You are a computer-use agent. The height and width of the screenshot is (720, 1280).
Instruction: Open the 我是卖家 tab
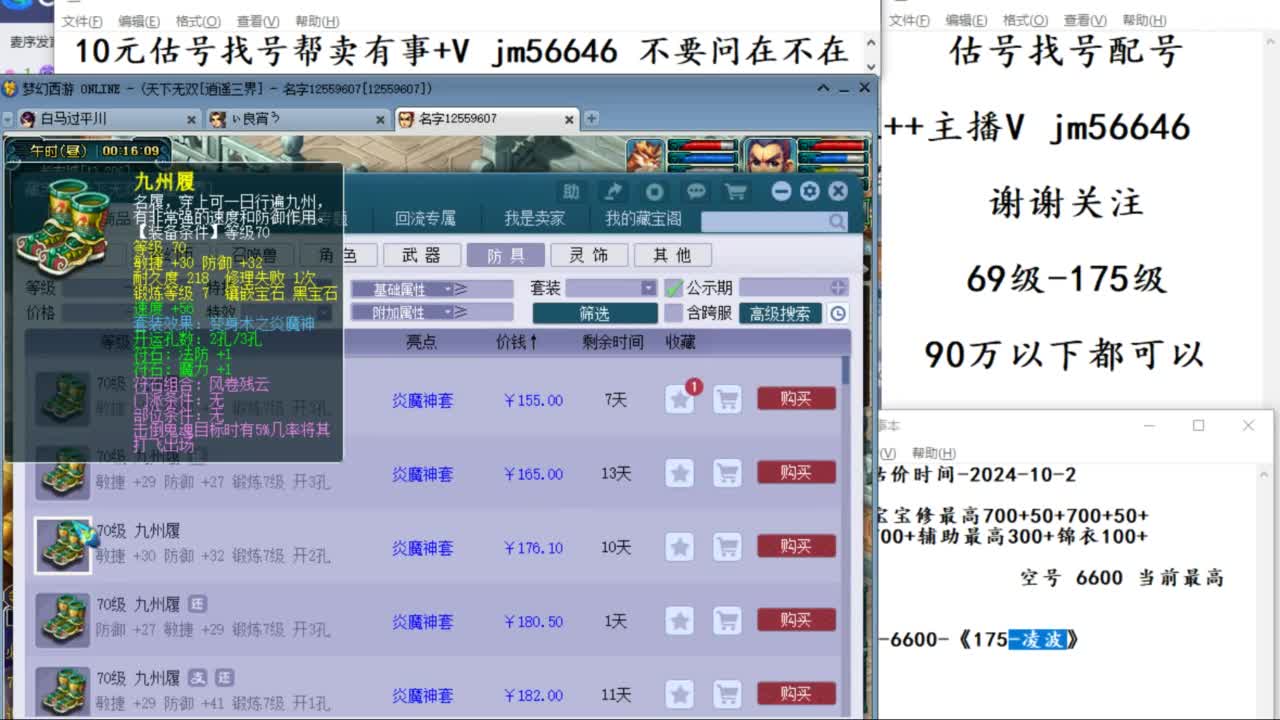(x=534, y=218)
